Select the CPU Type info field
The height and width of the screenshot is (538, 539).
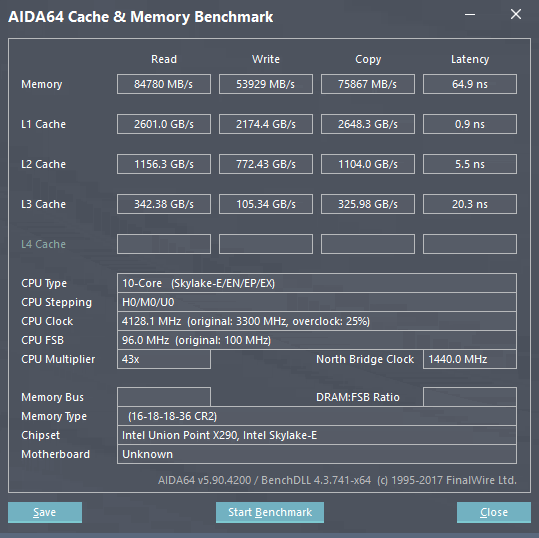point(317,283)
